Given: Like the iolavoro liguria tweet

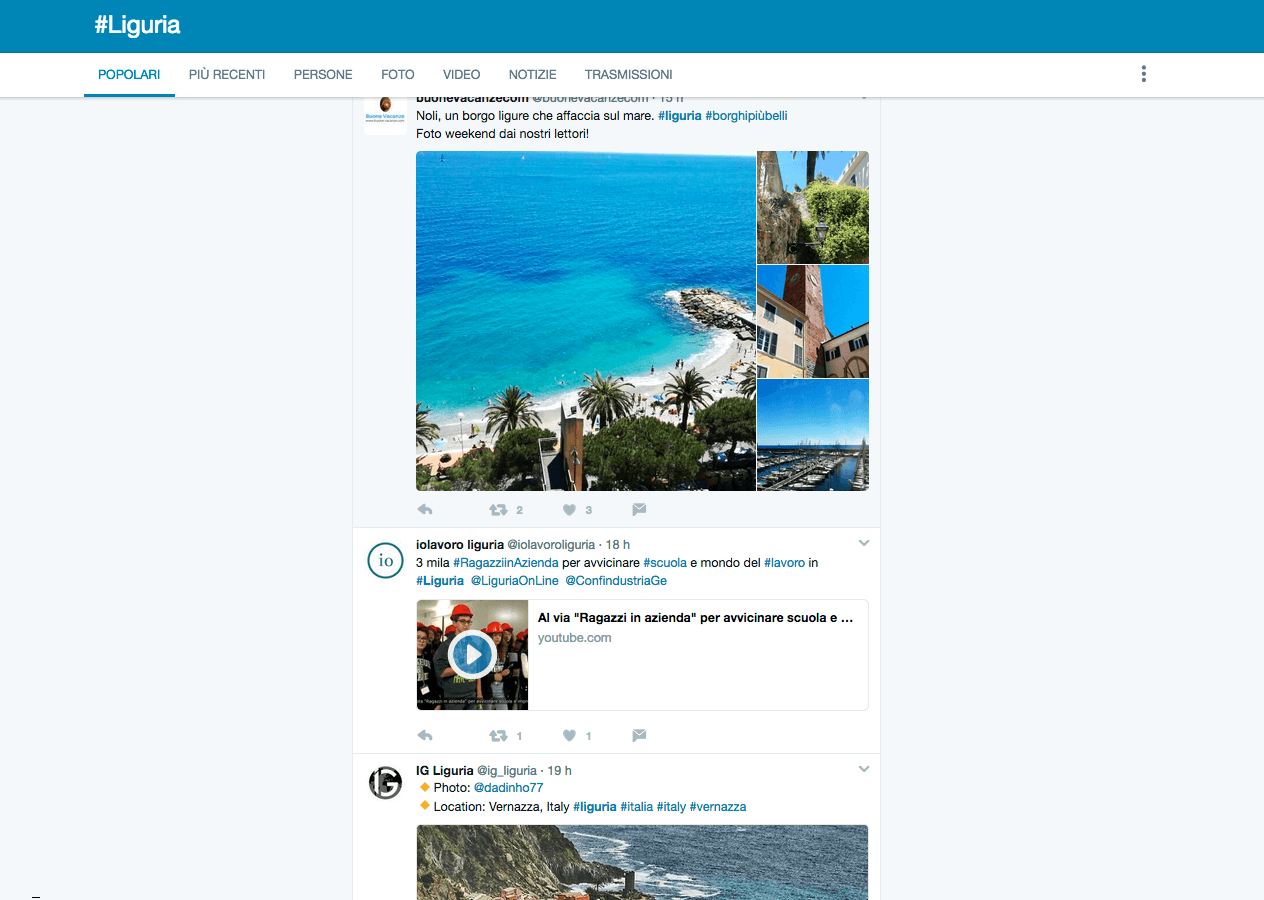Looking at the screenshot, I should pos(569,736).
